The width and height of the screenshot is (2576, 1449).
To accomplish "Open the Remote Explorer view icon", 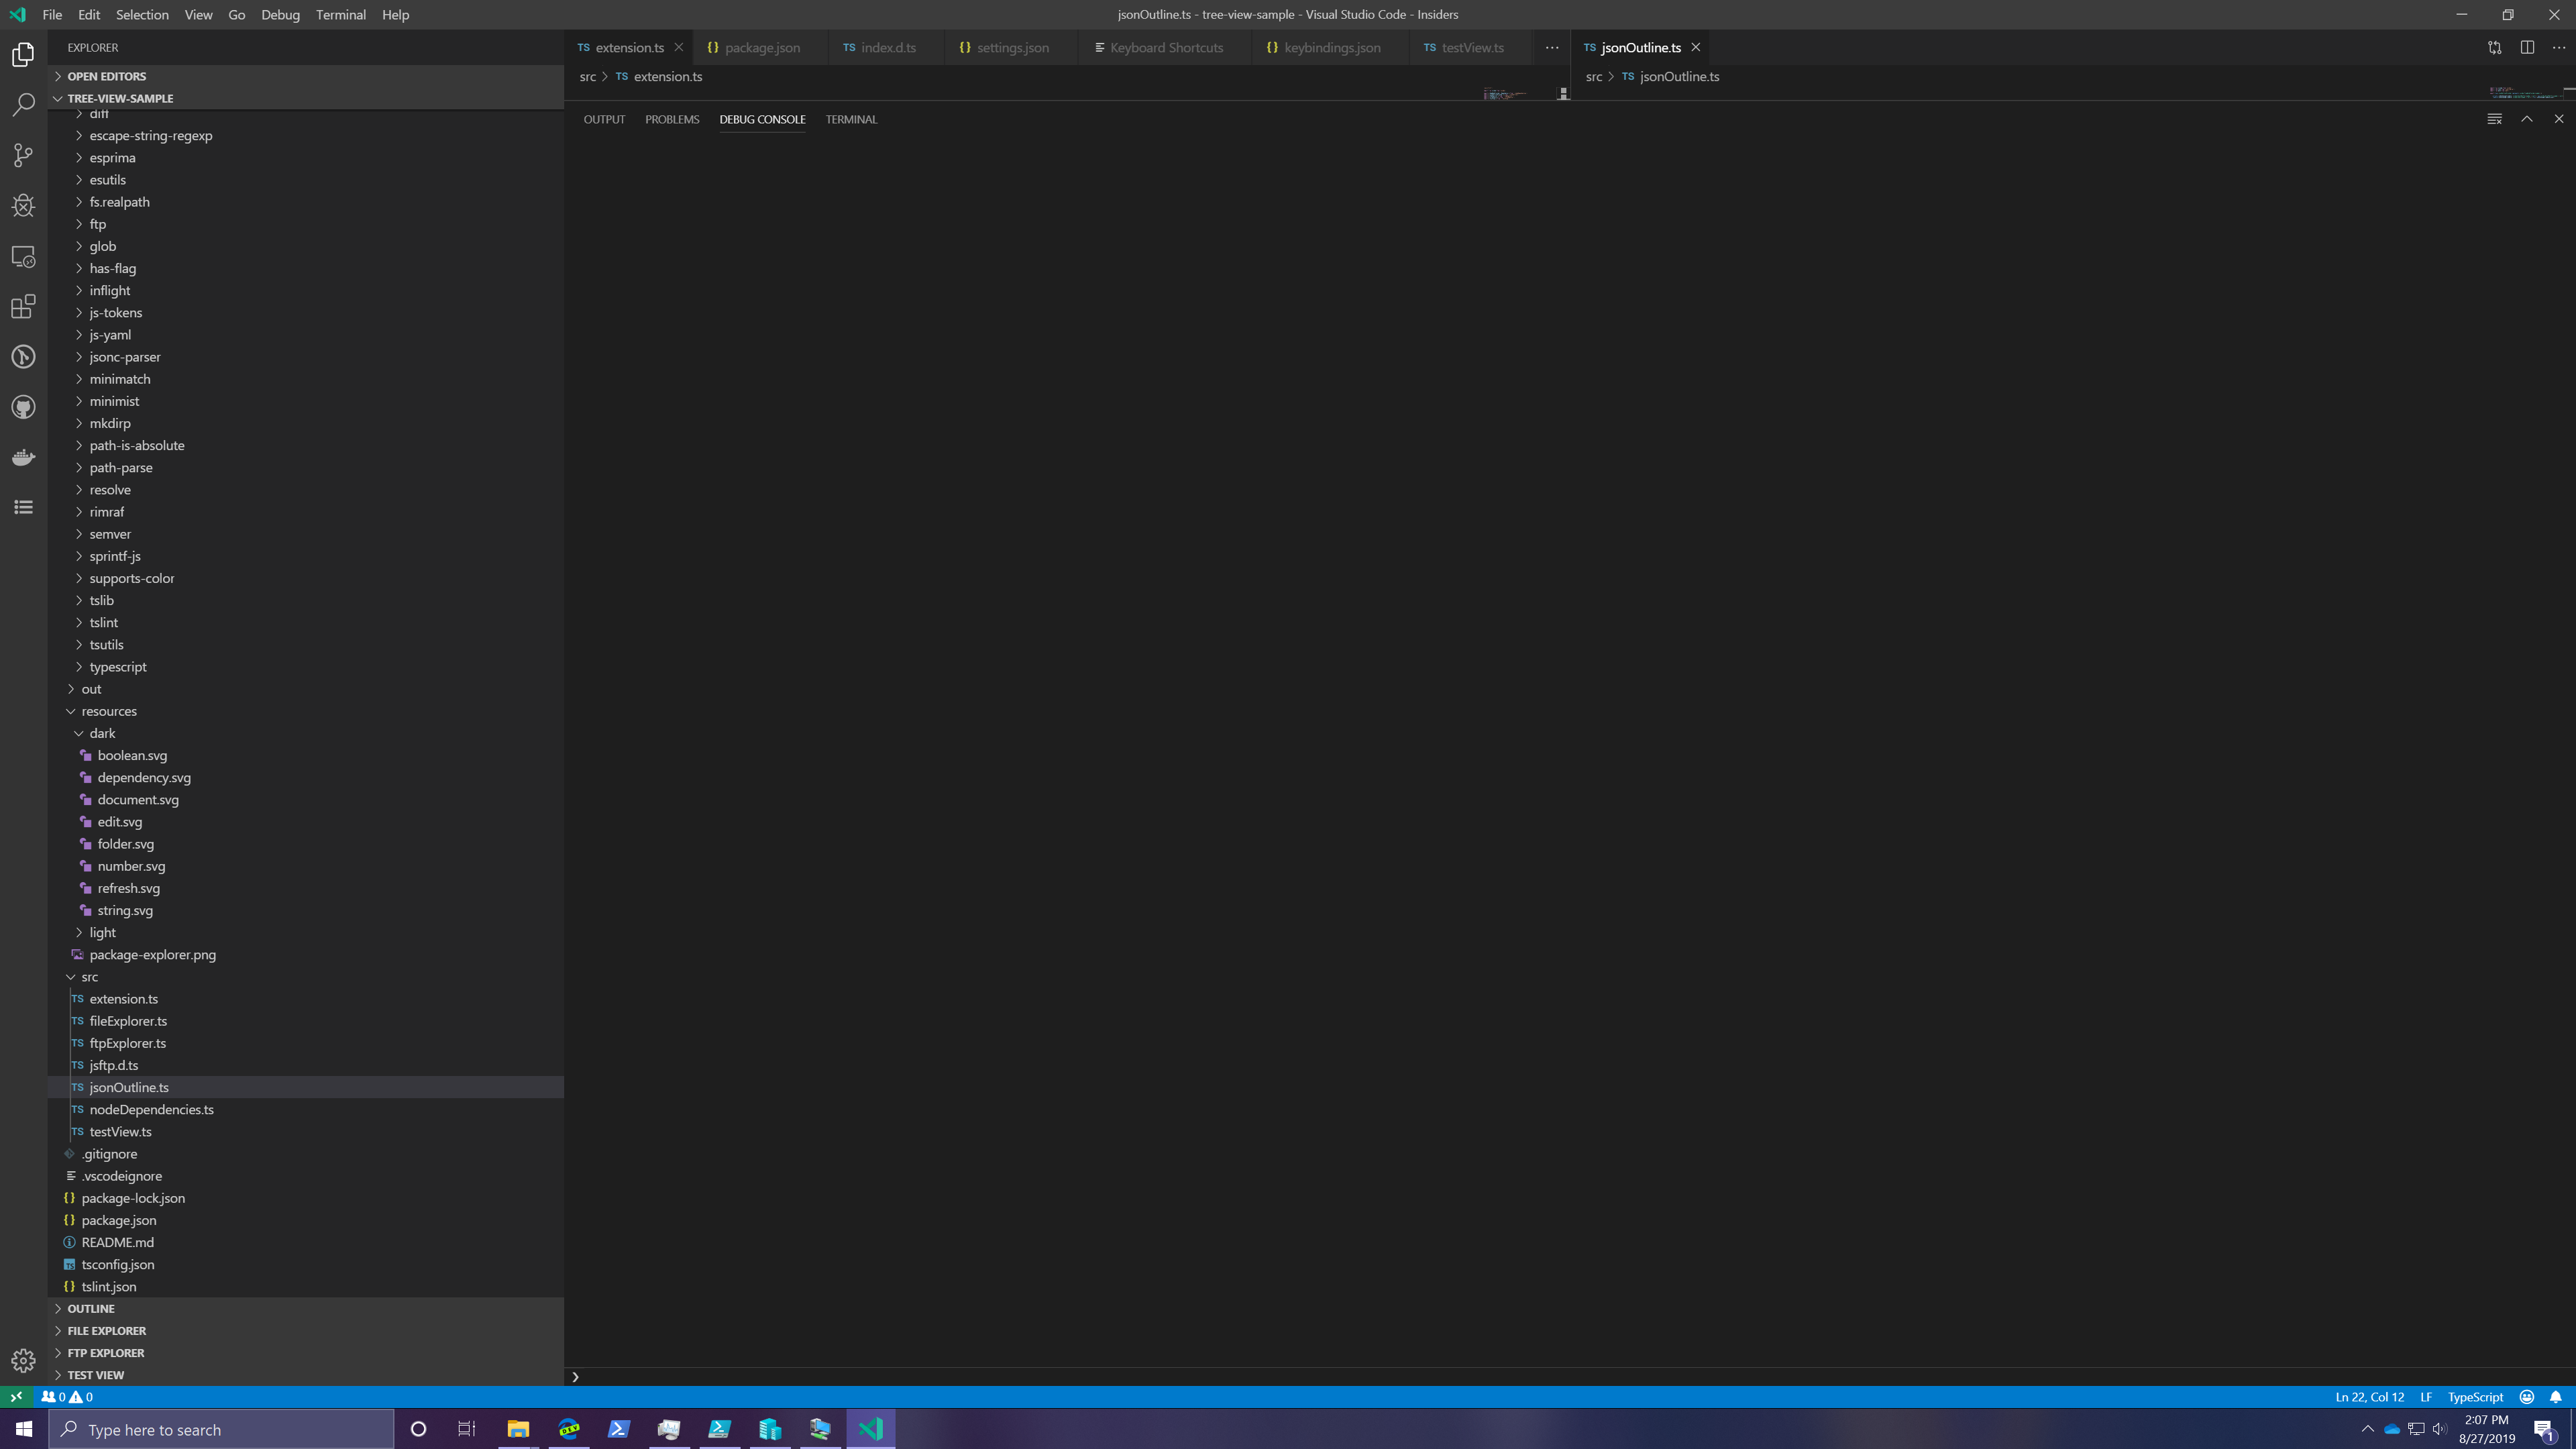I will (23, 256).
